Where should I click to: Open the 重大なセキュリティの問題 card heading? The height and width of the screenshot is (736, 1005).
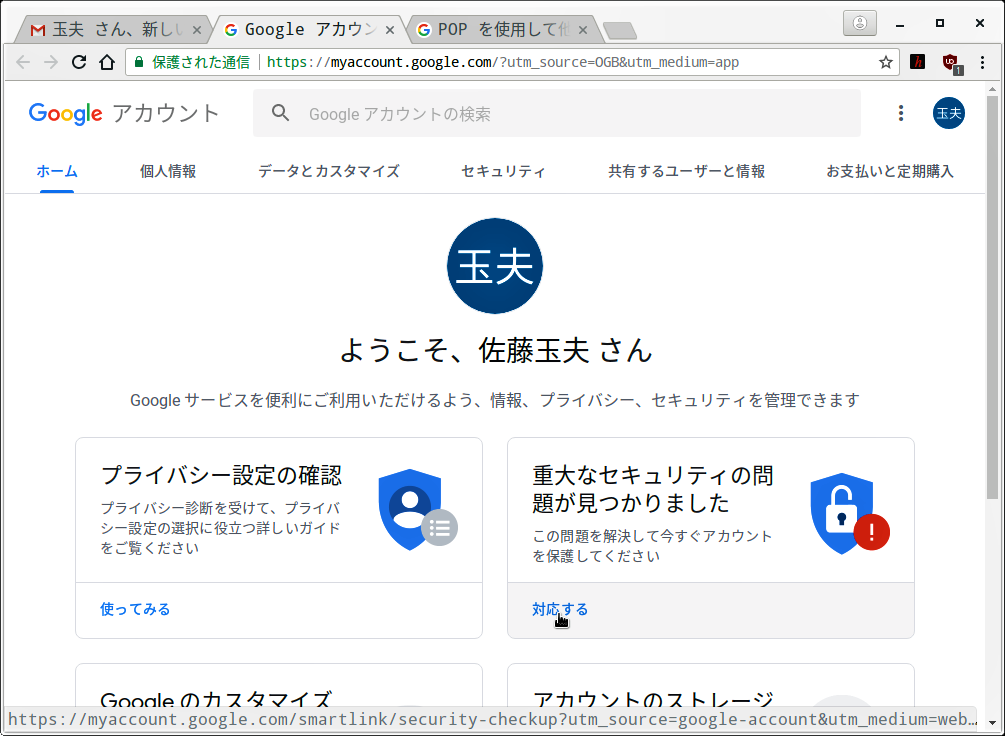click(x=653, y=490)
